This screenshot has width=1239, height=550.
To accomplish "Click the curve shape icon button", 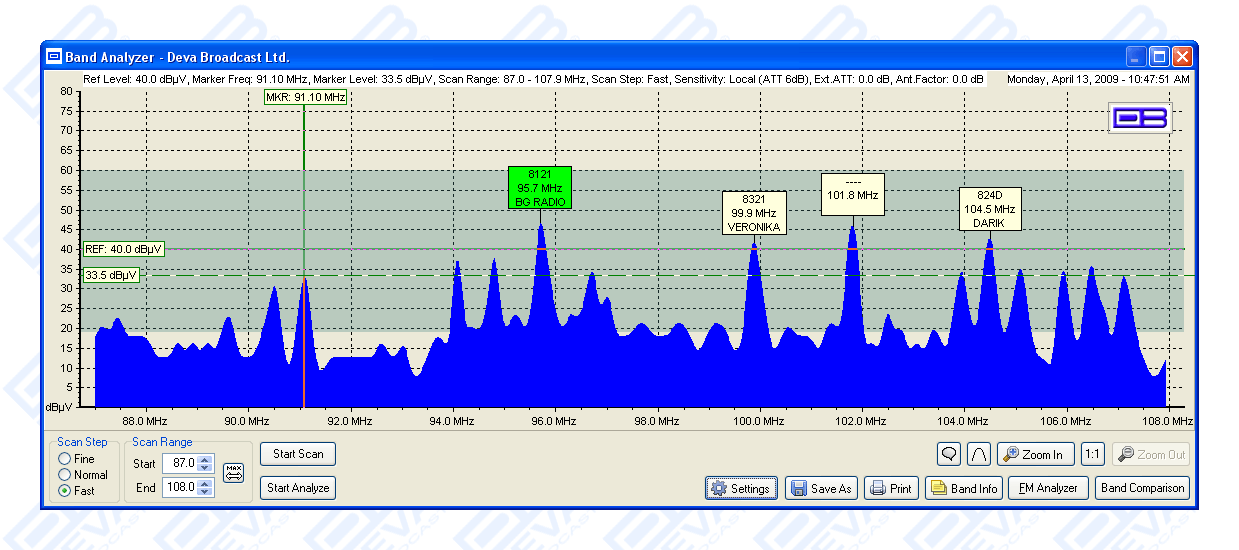I will pyautogui.click(x=979, y=454).
